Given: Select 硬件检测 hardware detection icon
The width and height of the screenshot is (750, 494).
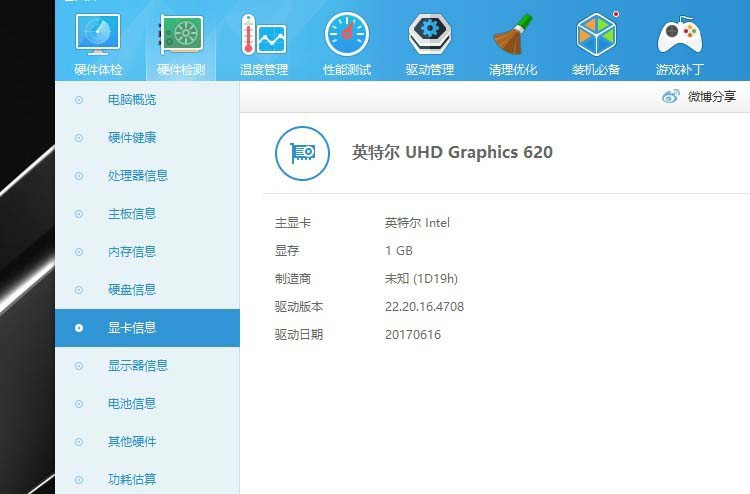Looking at the screenshot, I should tap(181, 34).
